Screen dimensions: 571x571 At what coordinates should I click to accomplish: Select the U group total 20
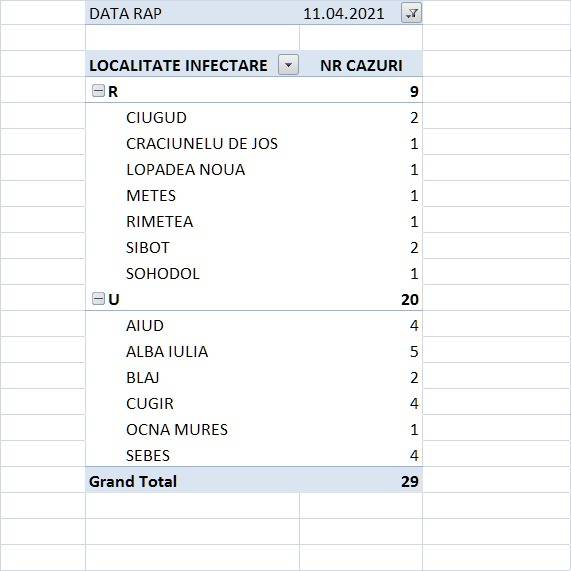tap(410, 299)
